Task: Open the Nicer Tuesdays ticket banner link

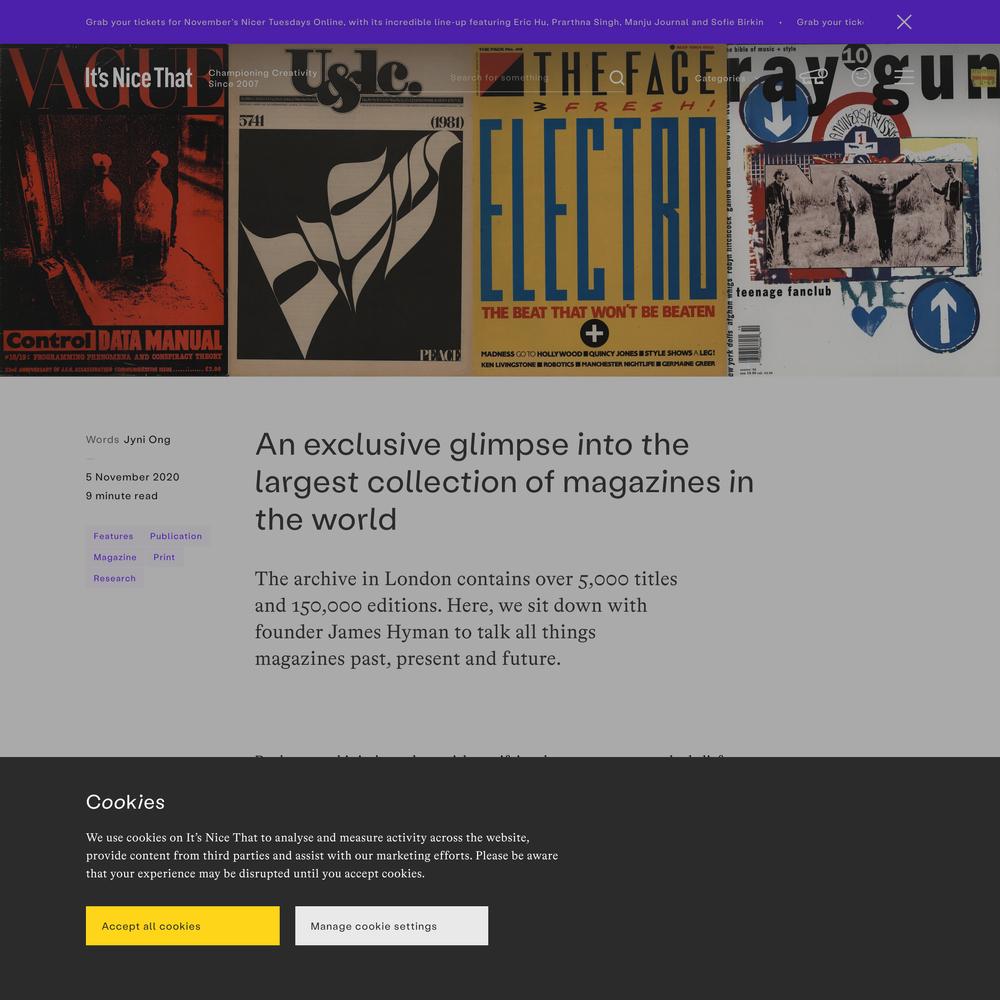Action: pyautogui.click(x=424, y=22)
